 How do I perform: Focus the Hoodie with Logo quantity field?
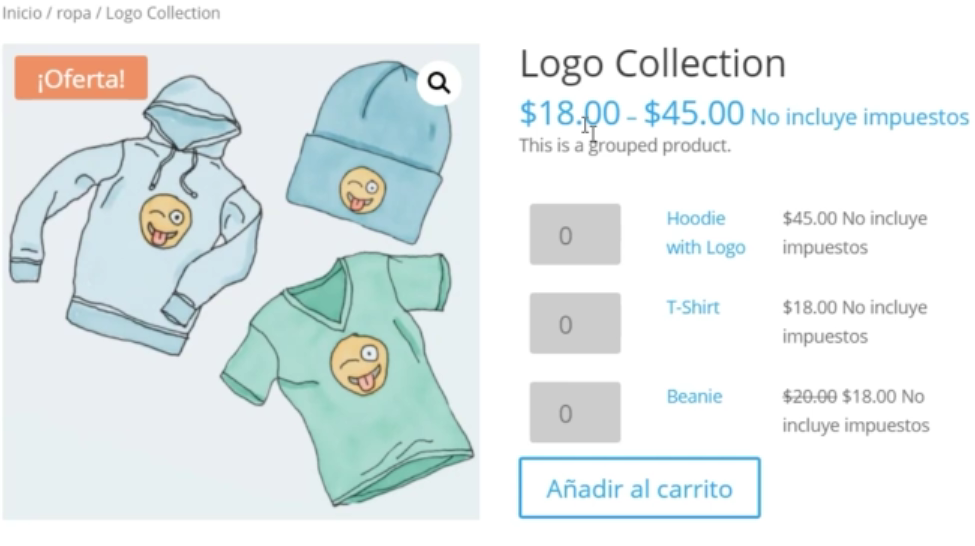(x=575, y=234)
